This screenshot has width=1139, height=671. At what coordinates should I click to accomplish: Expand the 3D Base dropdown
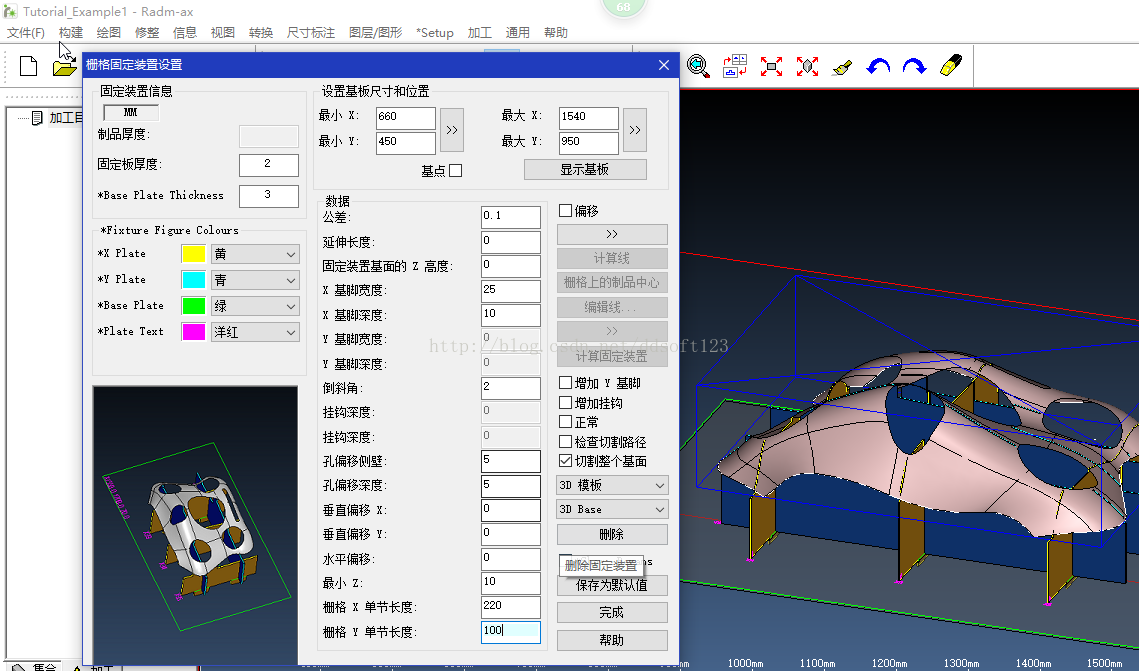[x=612, y=510]
